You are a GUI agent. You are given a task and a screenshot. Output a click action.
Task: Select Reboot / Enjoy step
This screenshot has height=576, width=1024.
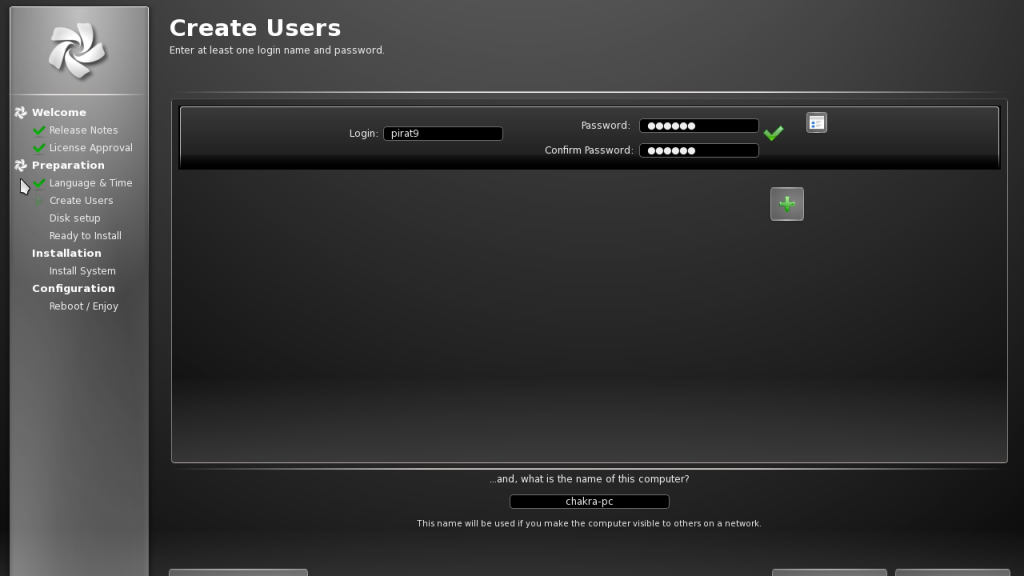pyautogui.click(x=84, y=306)
